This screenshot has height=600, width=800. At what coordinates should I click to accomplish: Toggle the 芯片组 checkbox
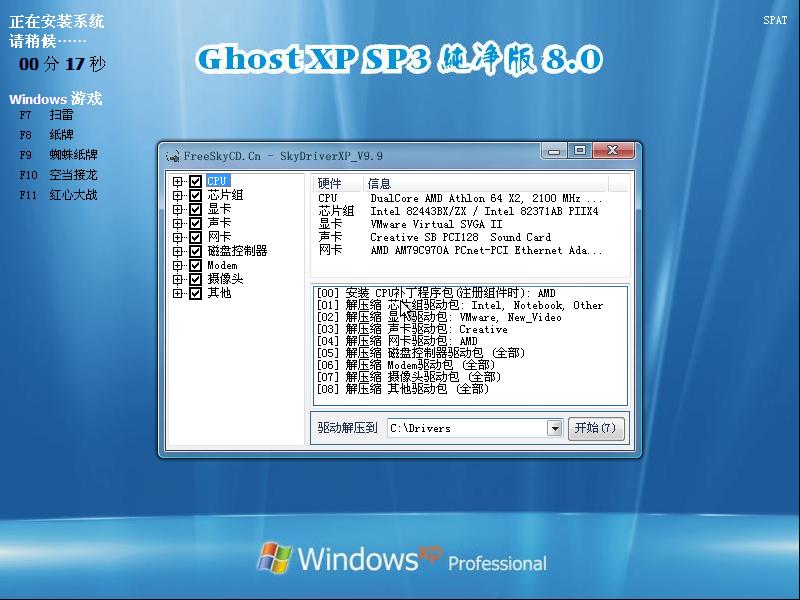[x=195, y=195]
